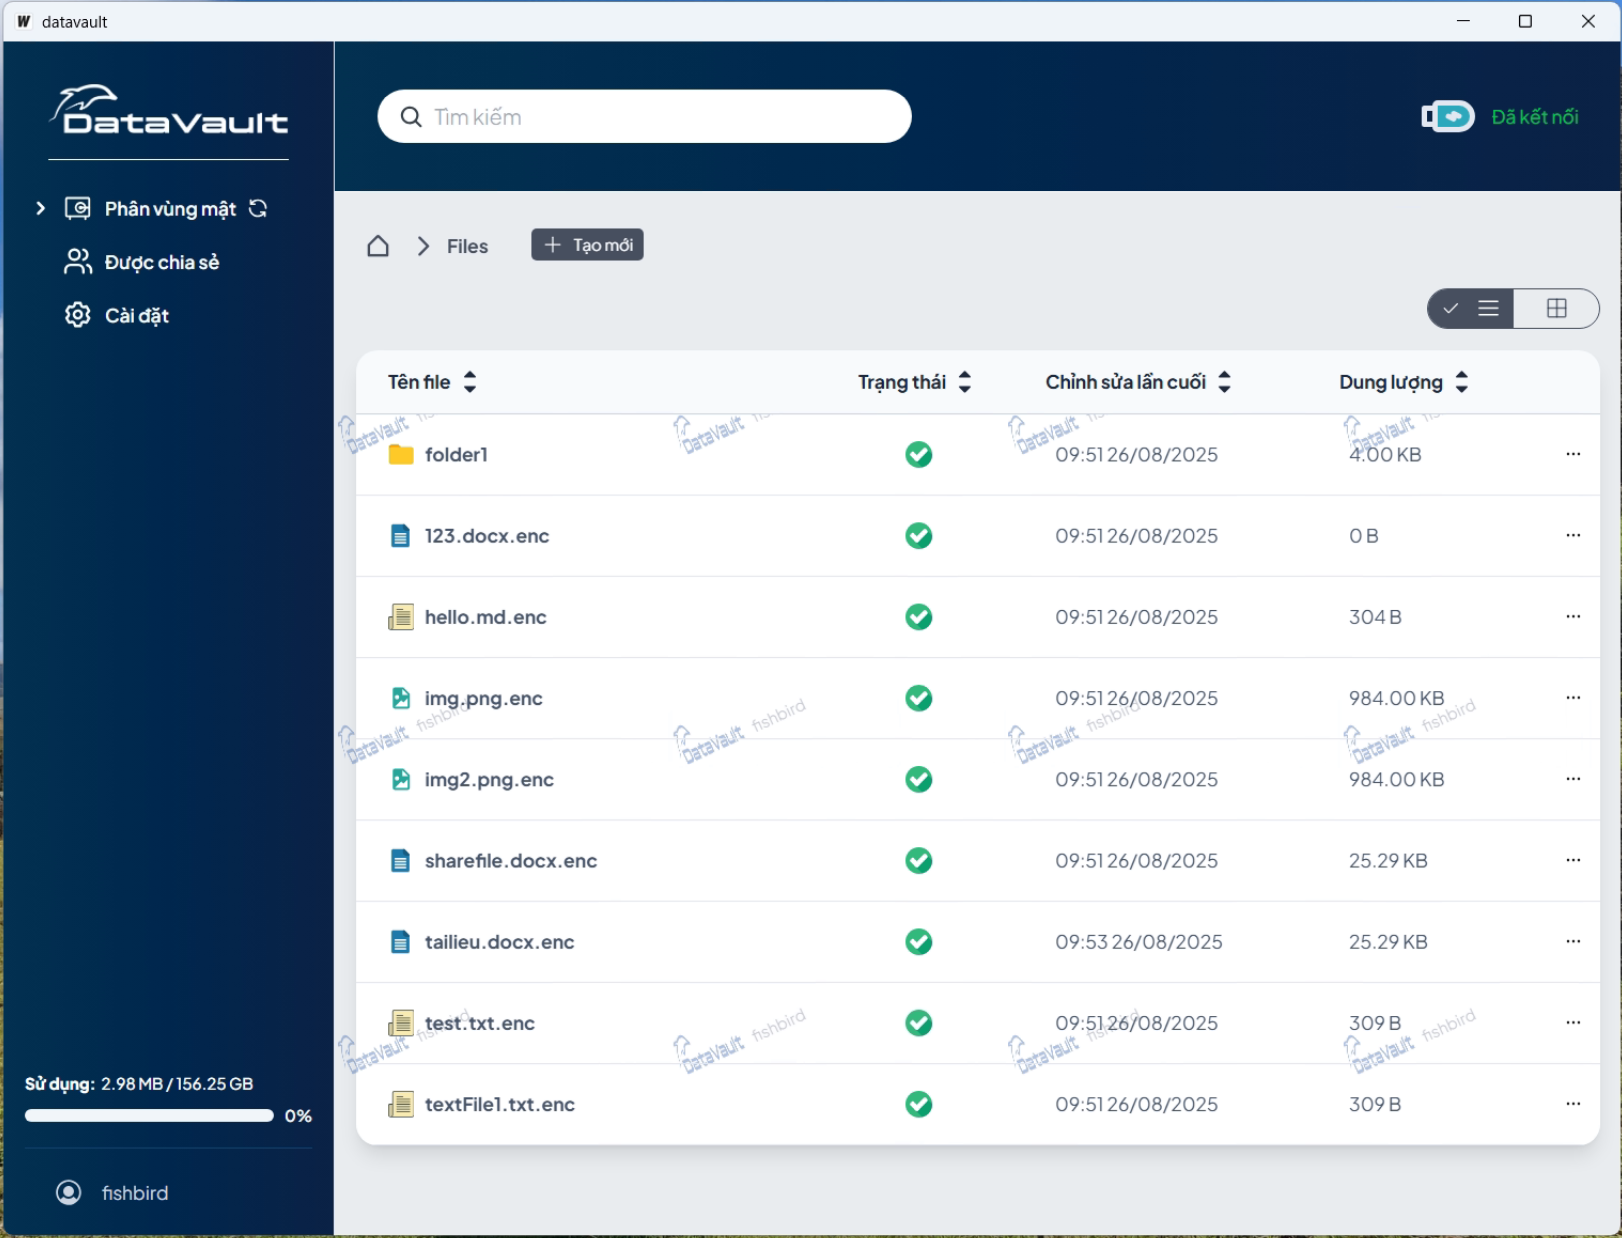The width and height of the screenshot is (1622, 1238).
Task: Click the fishbird user avatar icon
Action: [69, 1192]
